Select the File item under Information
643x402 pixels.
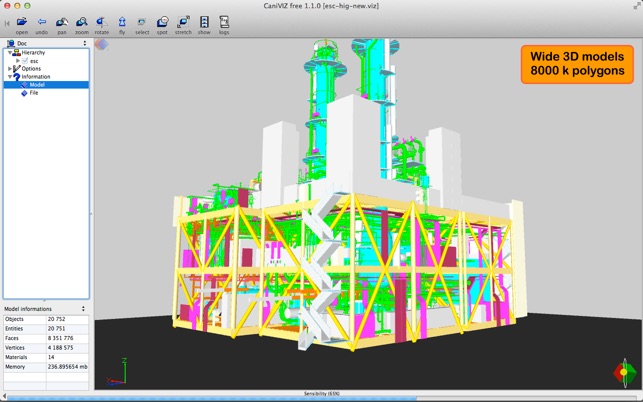coord(34,93)
